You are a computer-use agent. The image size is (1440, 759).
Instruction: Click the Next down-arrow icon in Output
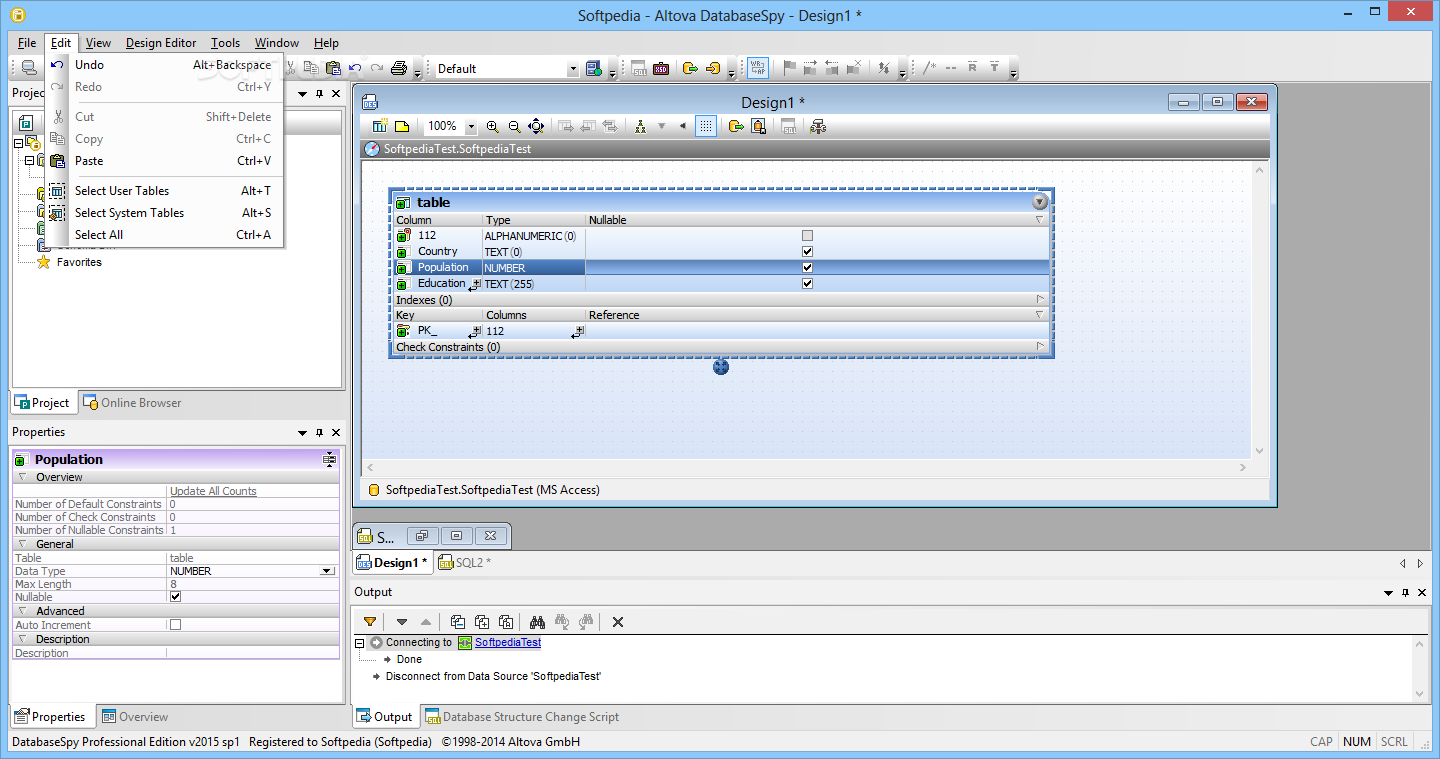pyautogui.click(x=402, y=621)
